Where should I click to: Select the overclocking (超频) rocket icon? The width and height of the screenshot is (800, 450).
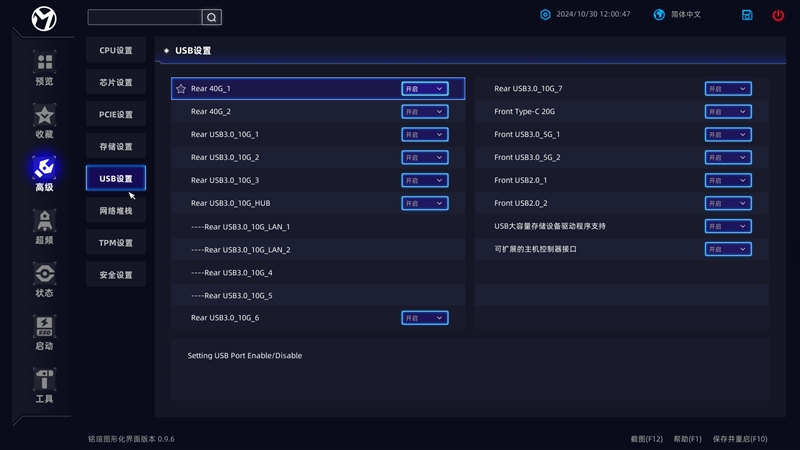point(44,221)
